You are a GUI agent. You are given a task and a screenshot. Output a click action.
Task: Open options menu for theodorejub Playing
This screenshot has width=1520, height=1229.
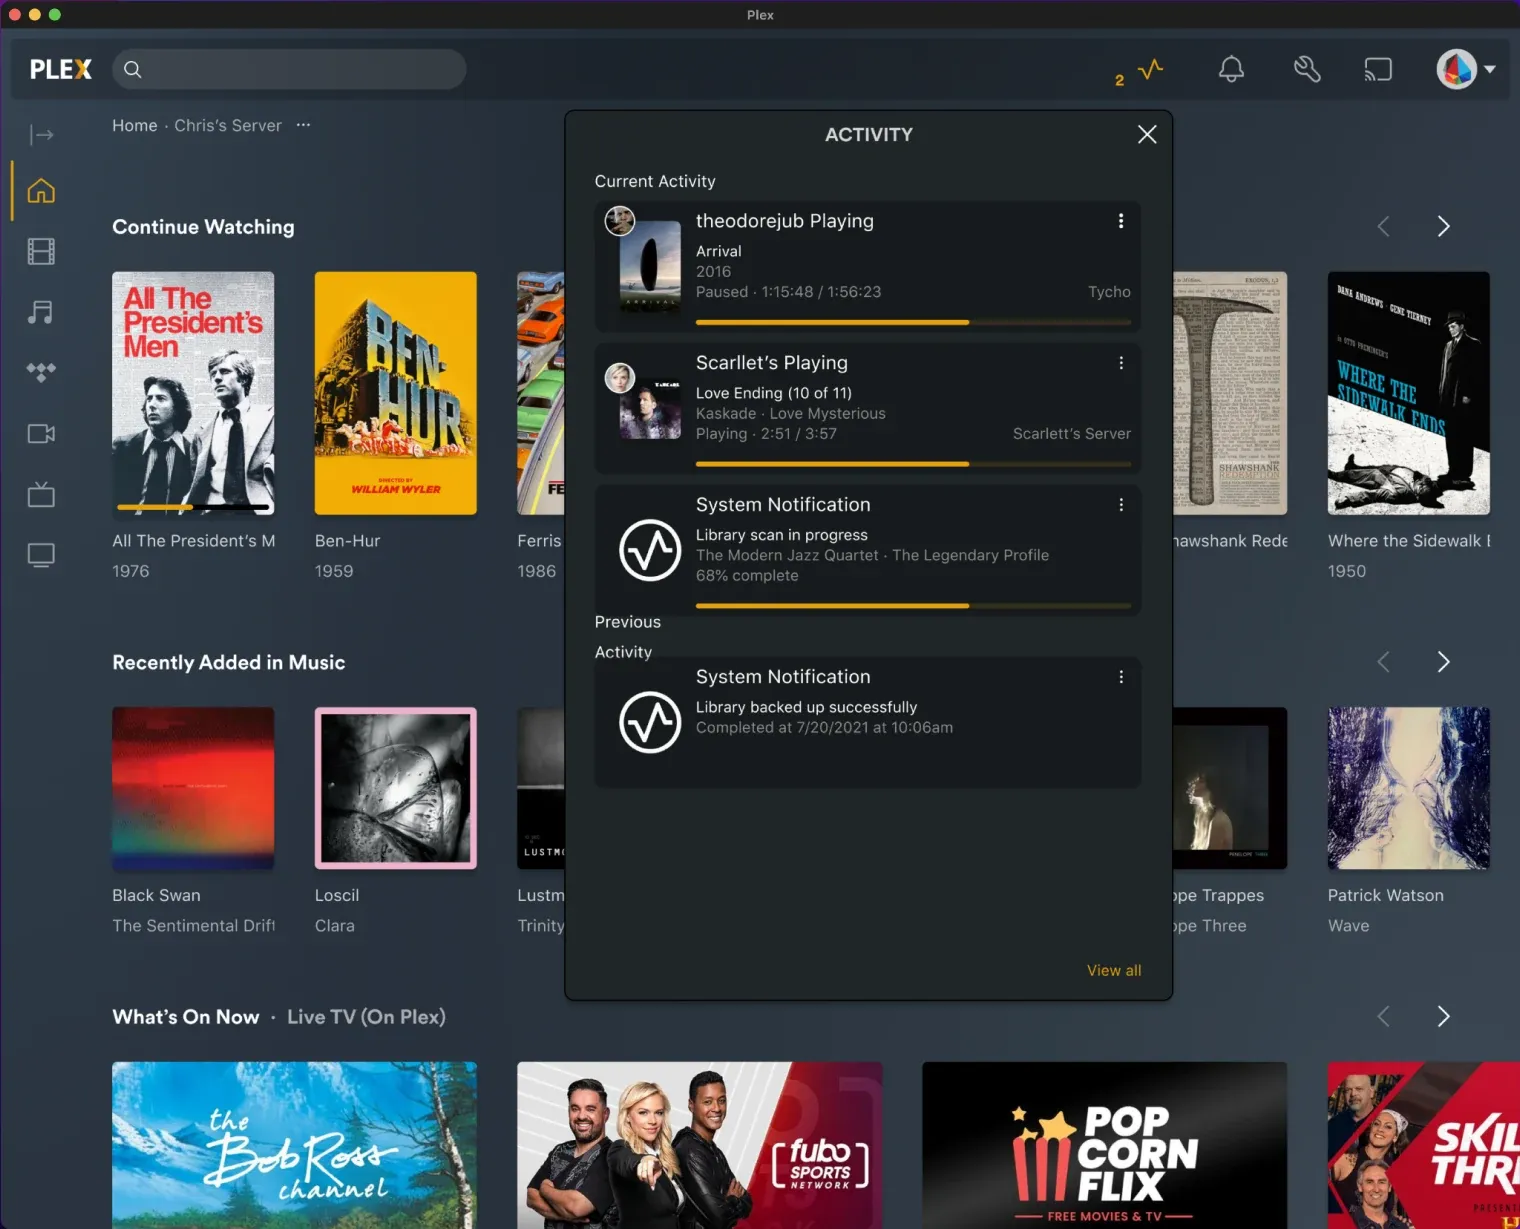(x=1121, y=221)
